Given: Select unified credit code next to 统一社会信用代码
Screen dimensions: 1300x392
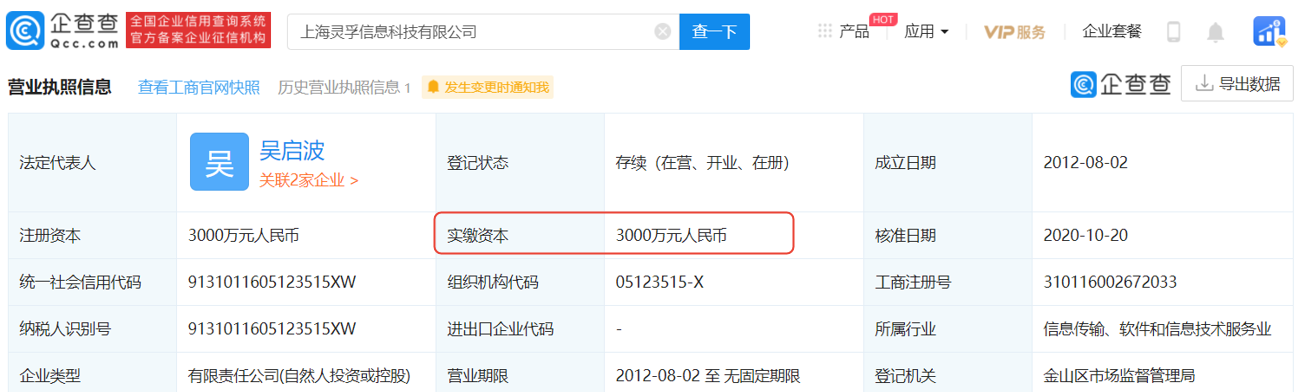Looking at the screenshot, I should click(272, 282).
